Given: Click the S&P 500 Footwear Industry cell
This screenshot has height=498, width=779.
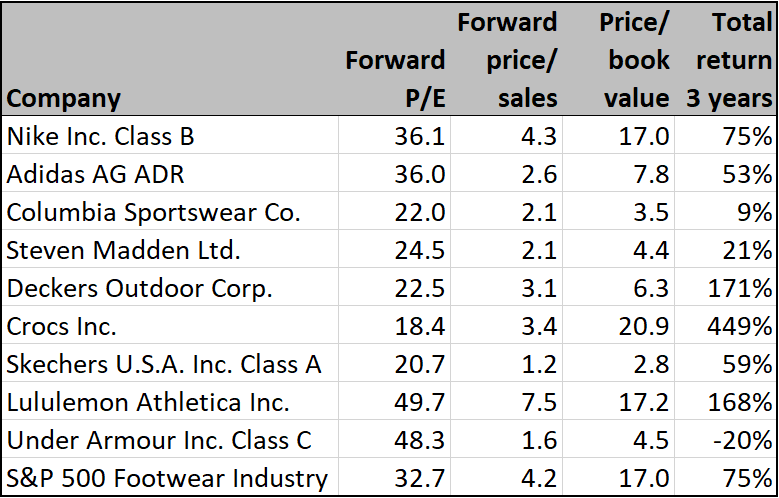Looking at the screenshot, I should (x=167, y=478).
